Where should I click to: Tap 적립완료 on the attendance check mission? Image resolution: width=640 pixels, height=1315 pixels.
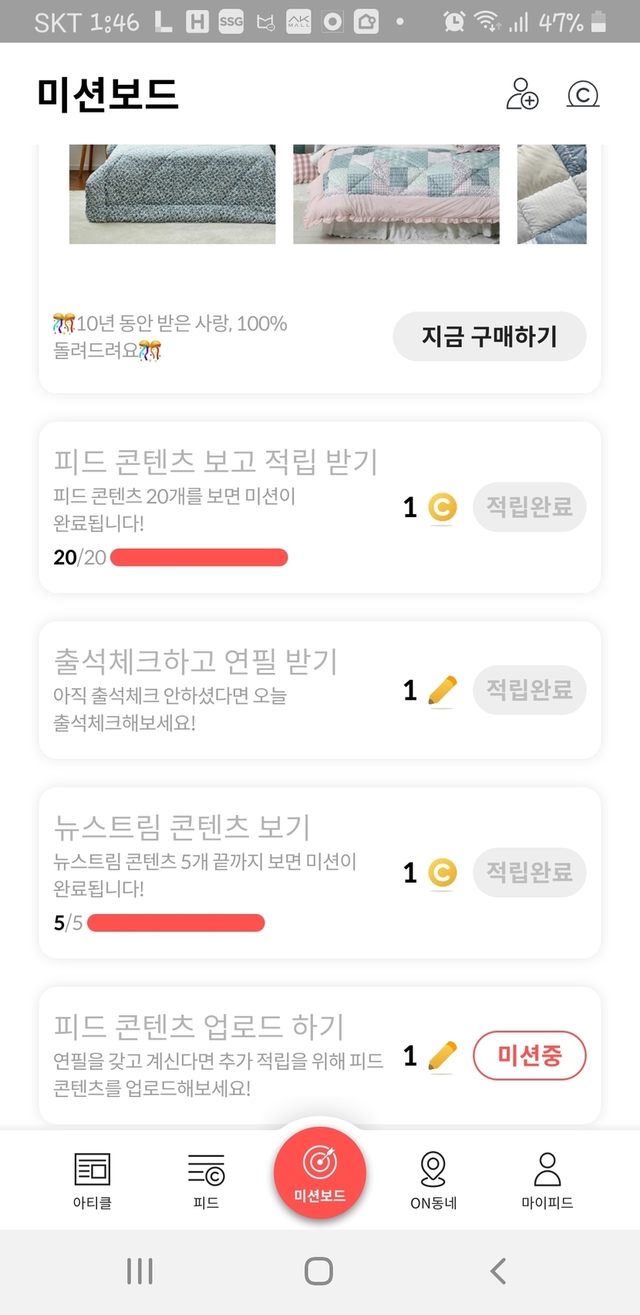529,690
